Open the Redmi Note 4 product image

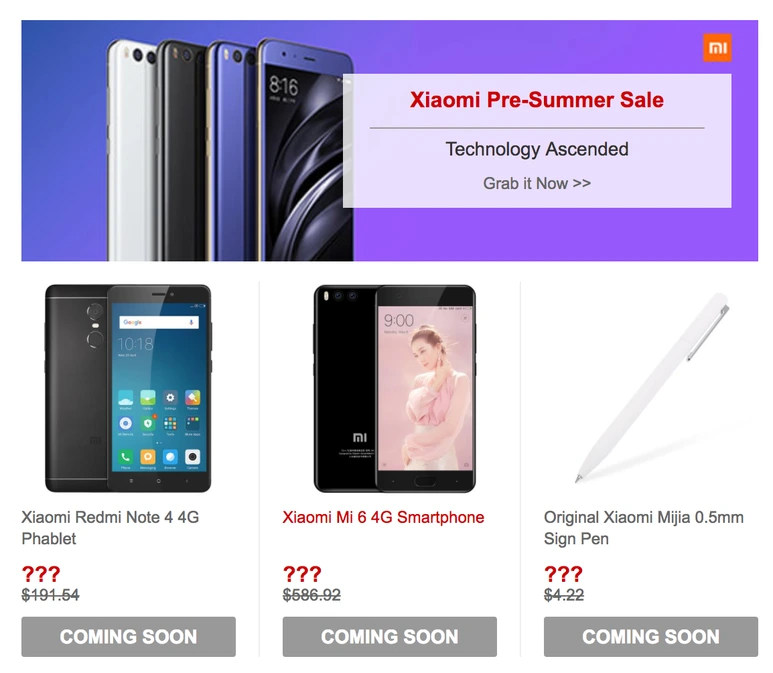point(128,388)
